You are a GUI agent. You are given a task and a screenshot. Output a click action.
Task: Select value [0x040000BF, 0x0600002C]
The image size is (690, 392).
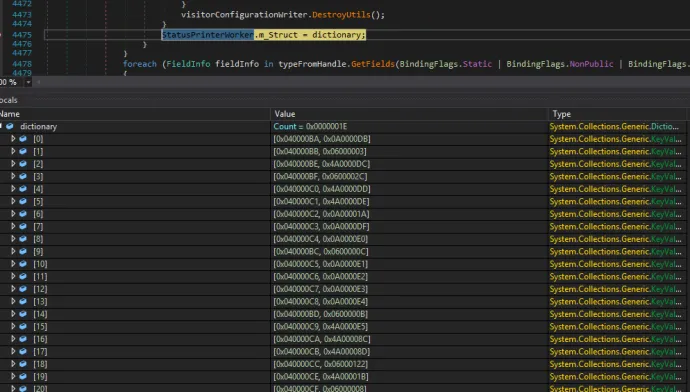tap(320, 176)
